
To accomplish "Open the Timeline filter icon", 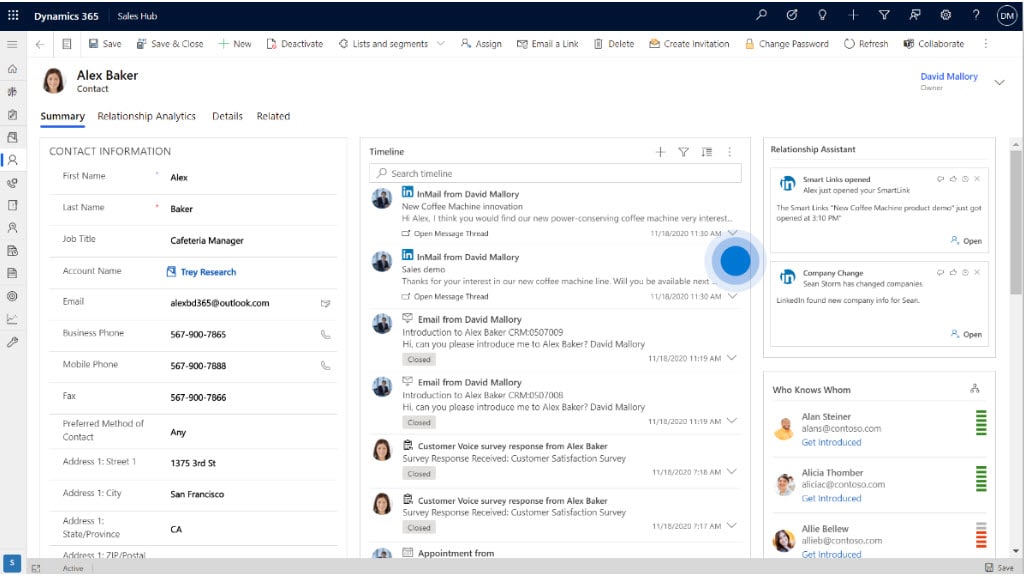I will pyautogui.click(x=684, y=152).
